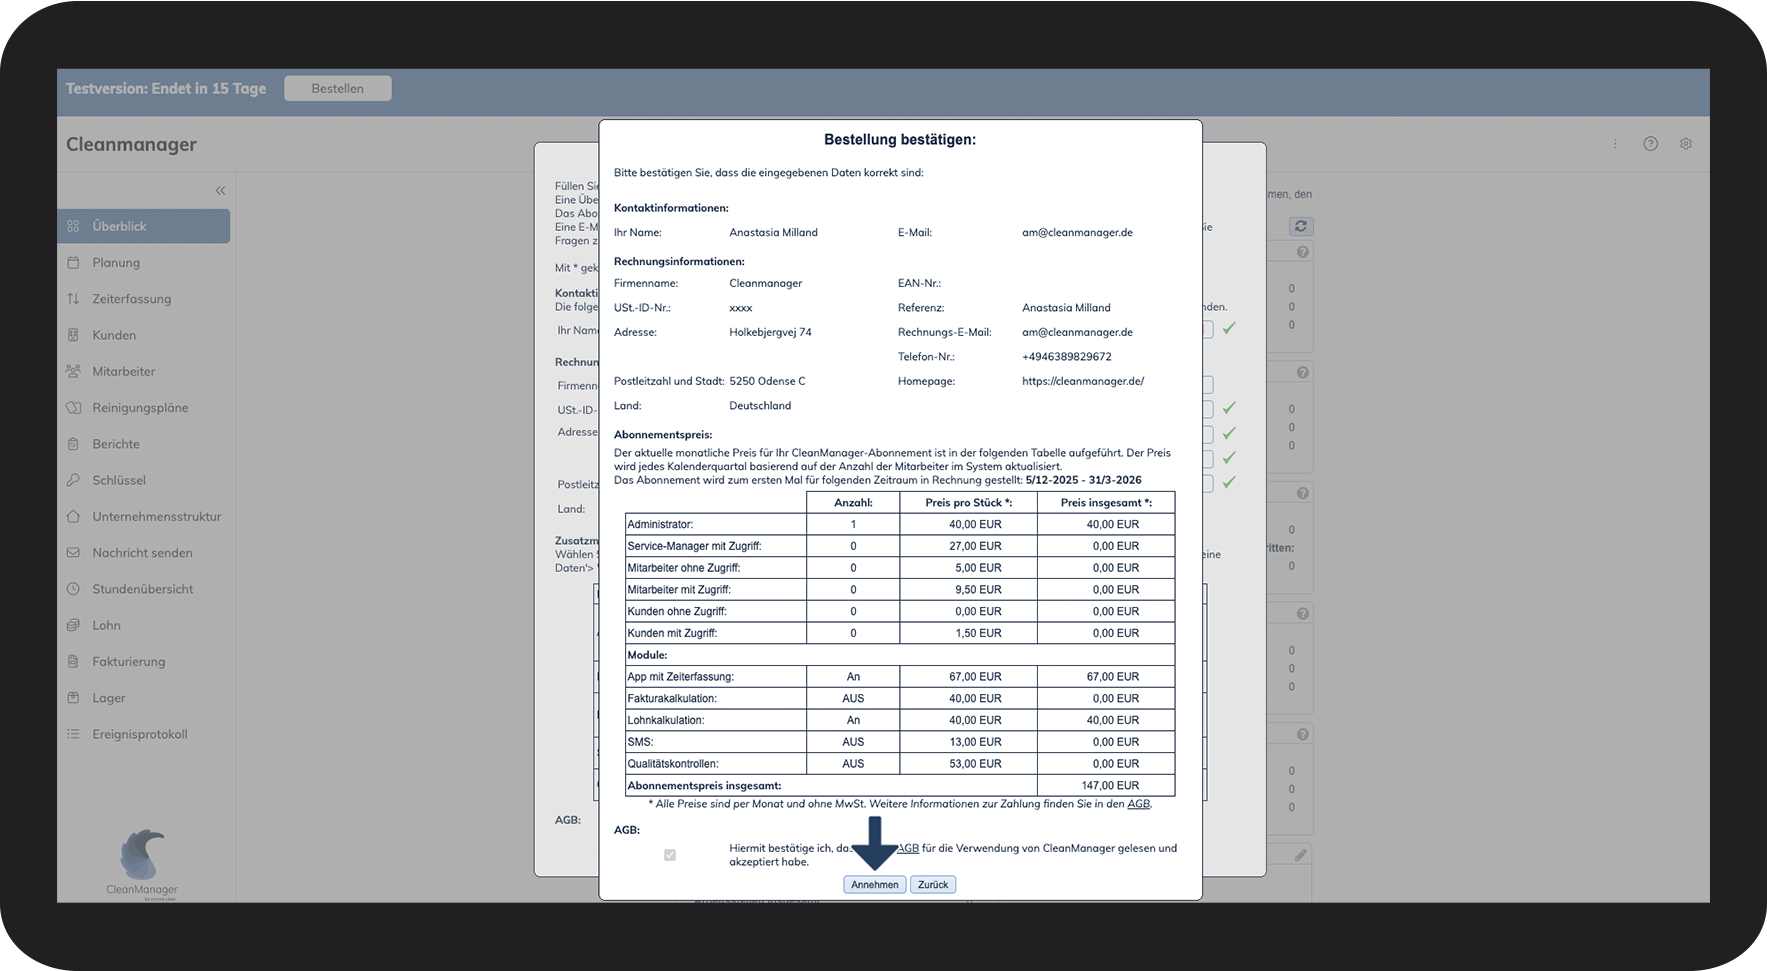The image size is (1767, 971).
Task: Open Nachricht senden from the sidebar
Action: [x=143, y=553]
